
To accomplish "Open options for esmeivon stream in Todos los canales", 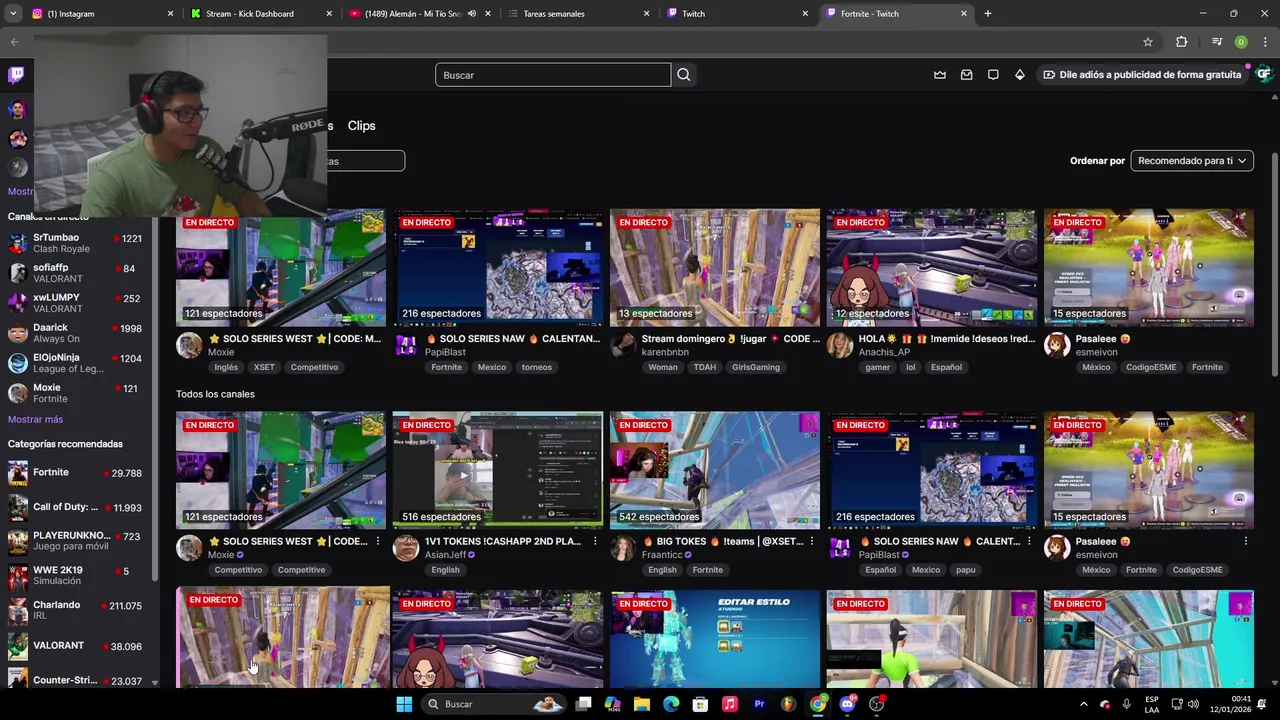I will (x=1245, y=541).
